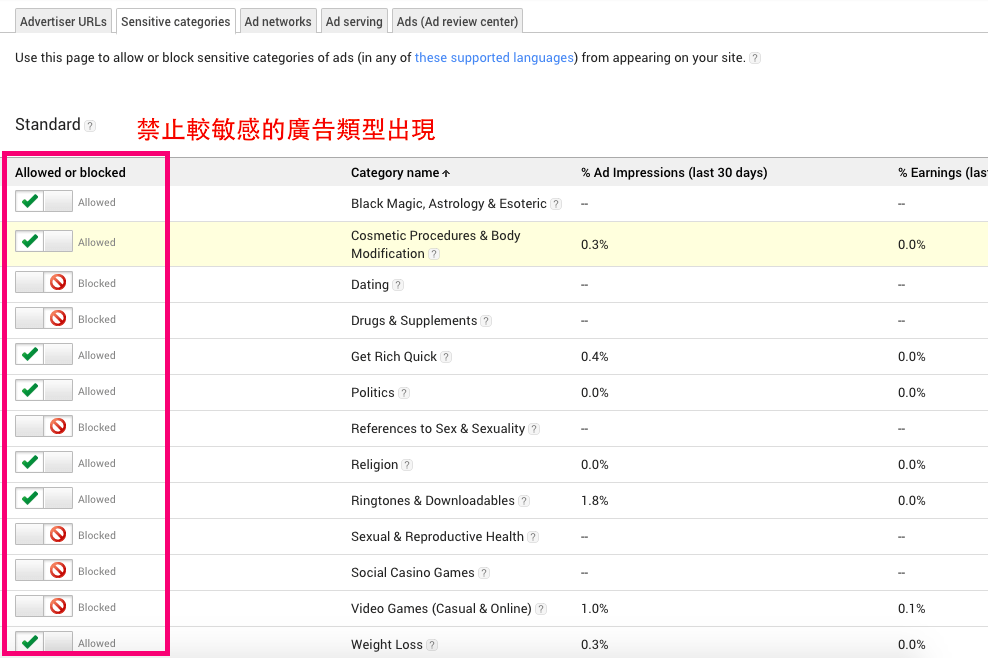
Task: Sort by Allowed or blocked column
Action: [70, 173]
